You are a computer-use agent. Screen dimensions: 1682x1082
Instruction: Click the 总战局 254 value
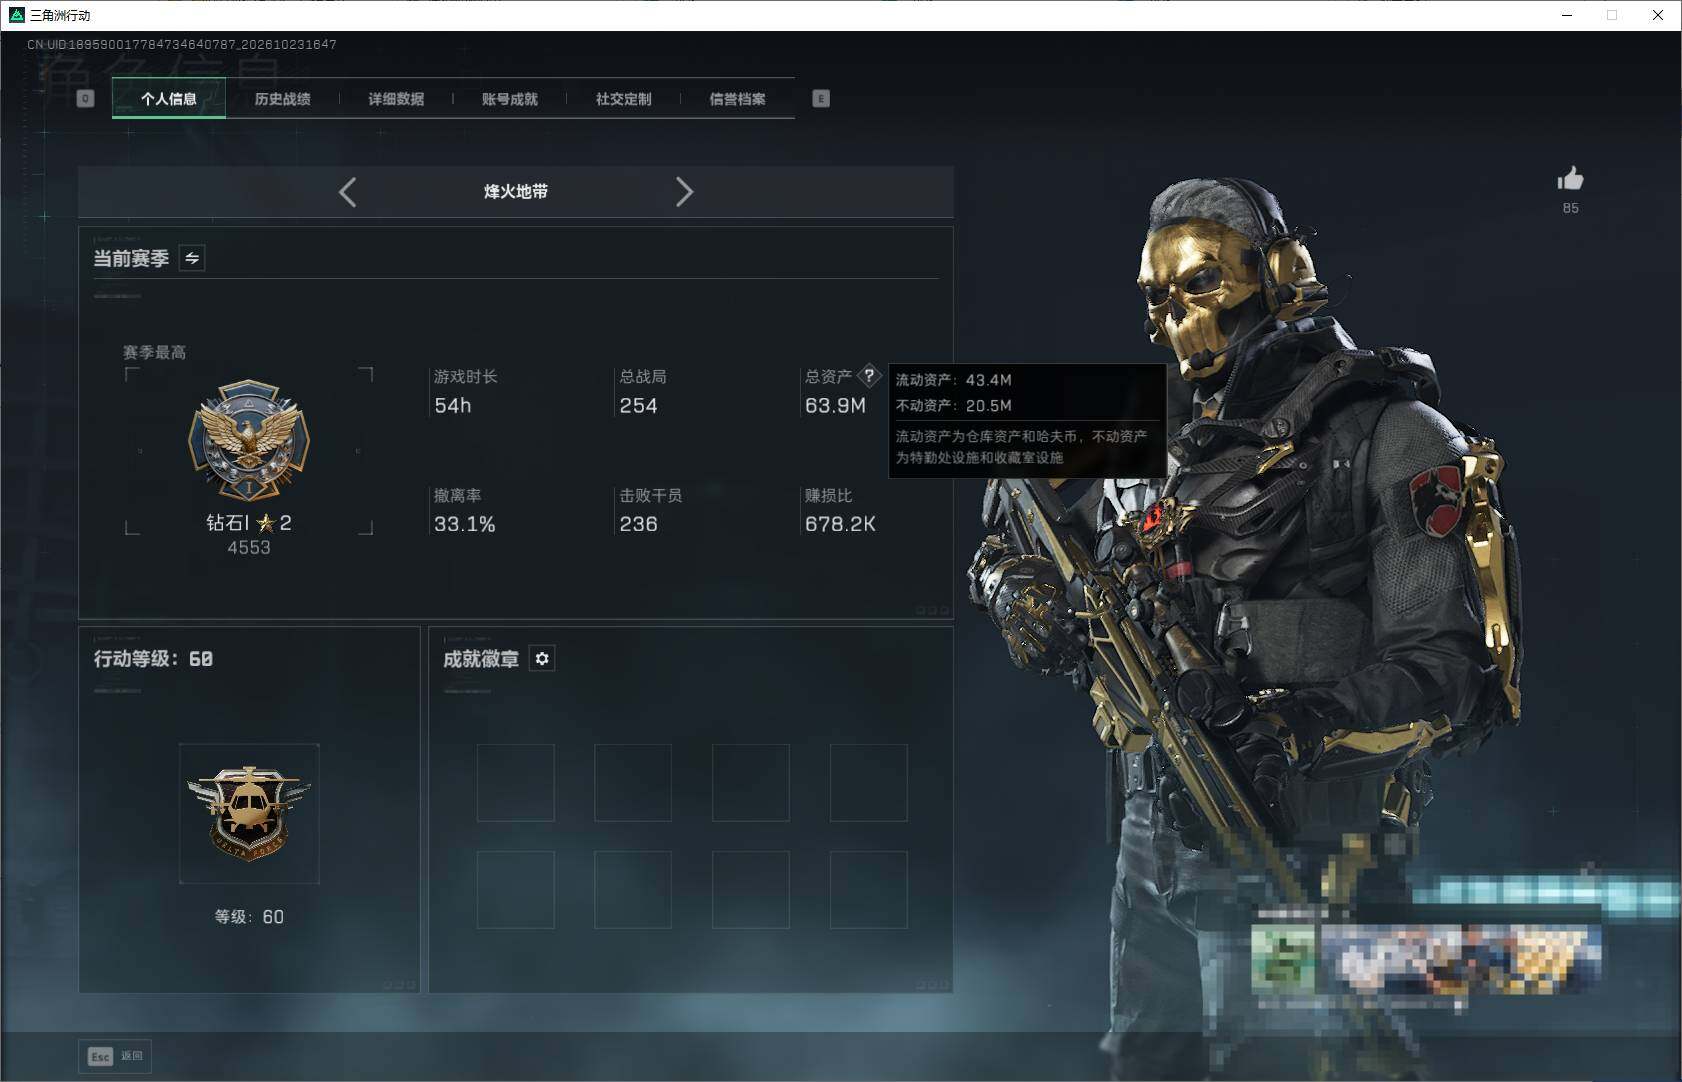pos(638,405)
